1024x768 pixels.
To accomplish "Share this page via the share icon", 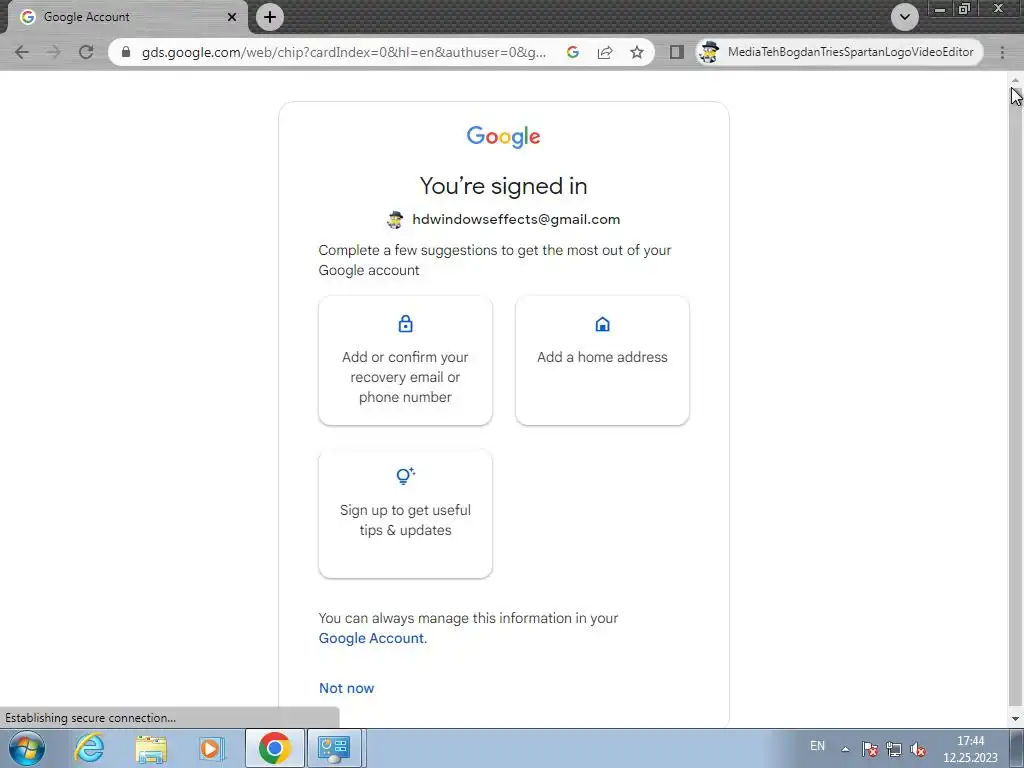I will click(605, 52).
